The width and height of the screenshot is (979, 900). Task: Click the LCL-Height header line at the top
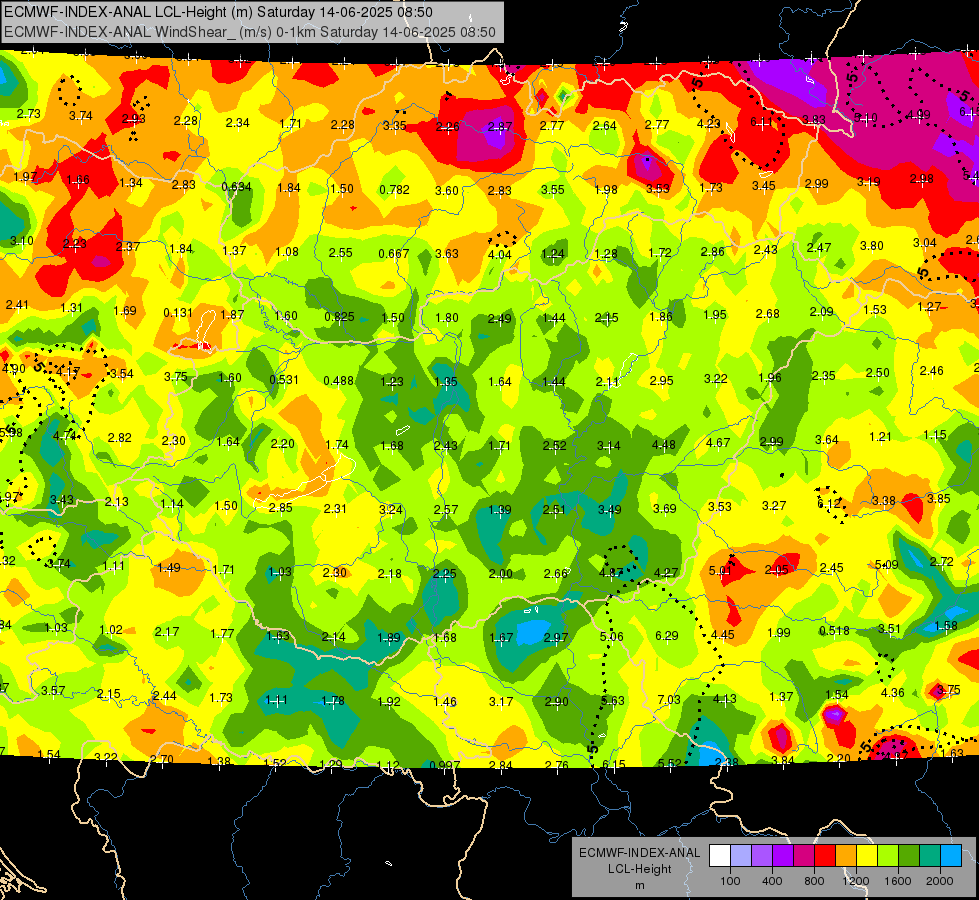tap(218, 12)
